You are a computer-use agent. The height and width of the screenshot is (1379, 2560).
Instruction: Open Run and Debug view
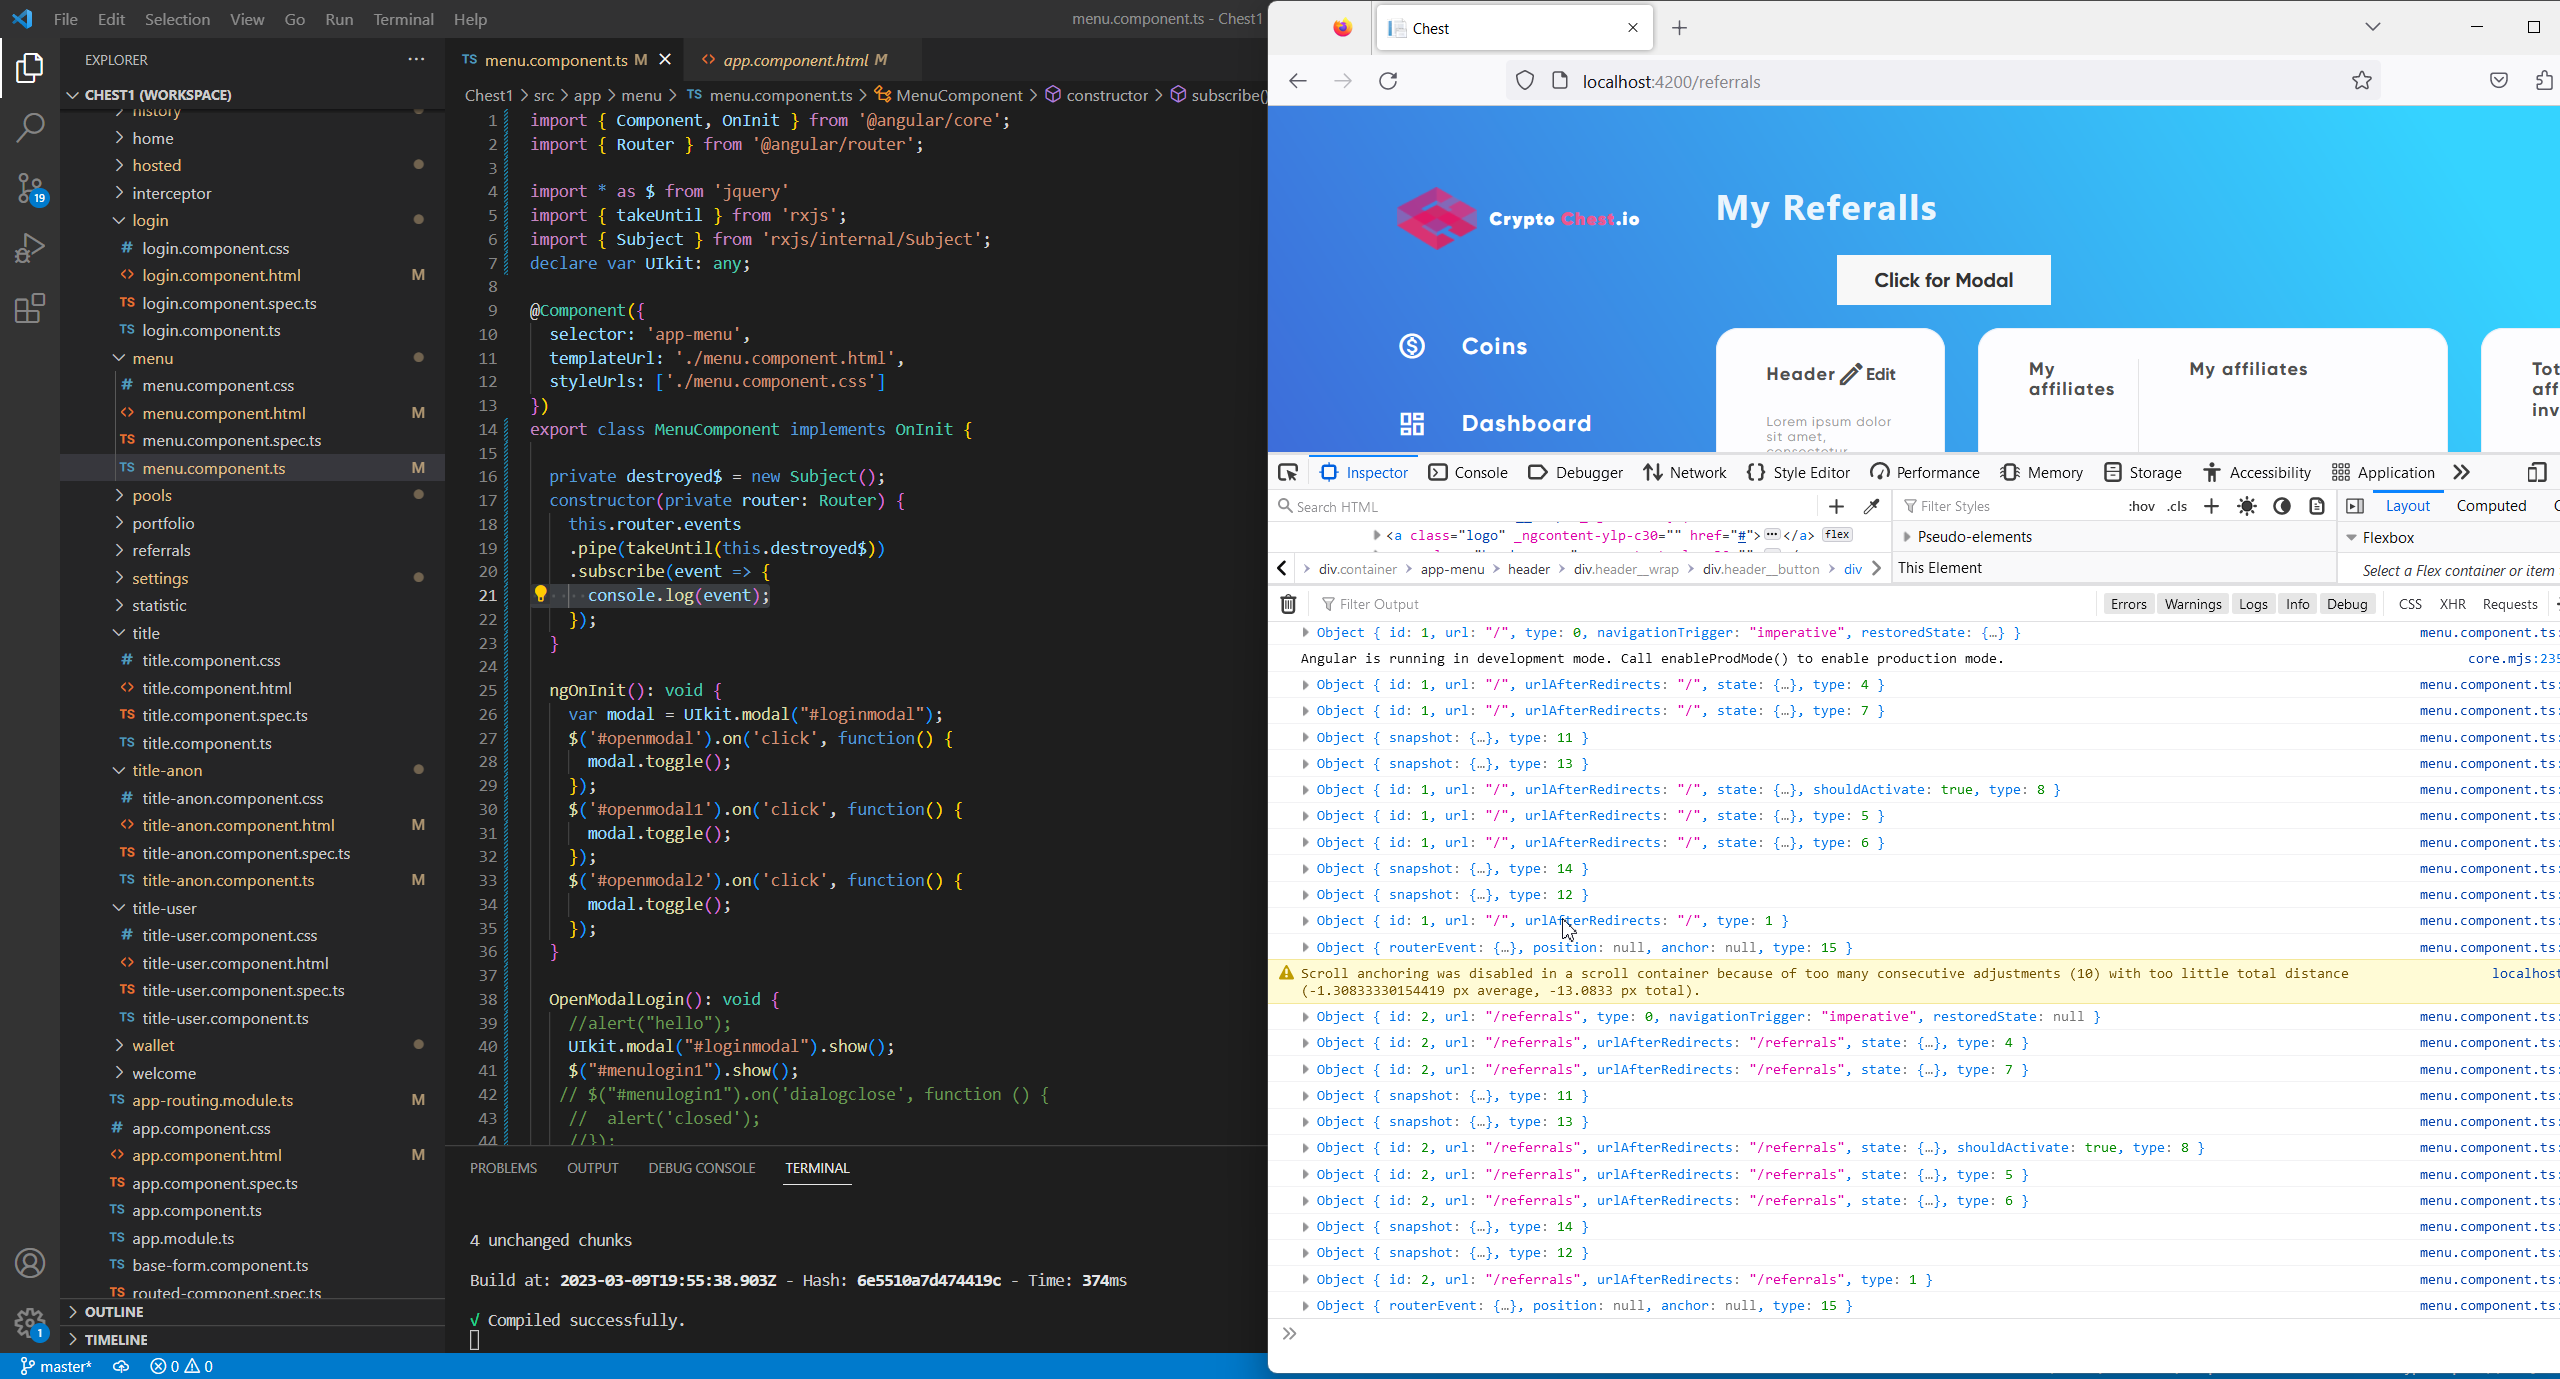[30, 247]
